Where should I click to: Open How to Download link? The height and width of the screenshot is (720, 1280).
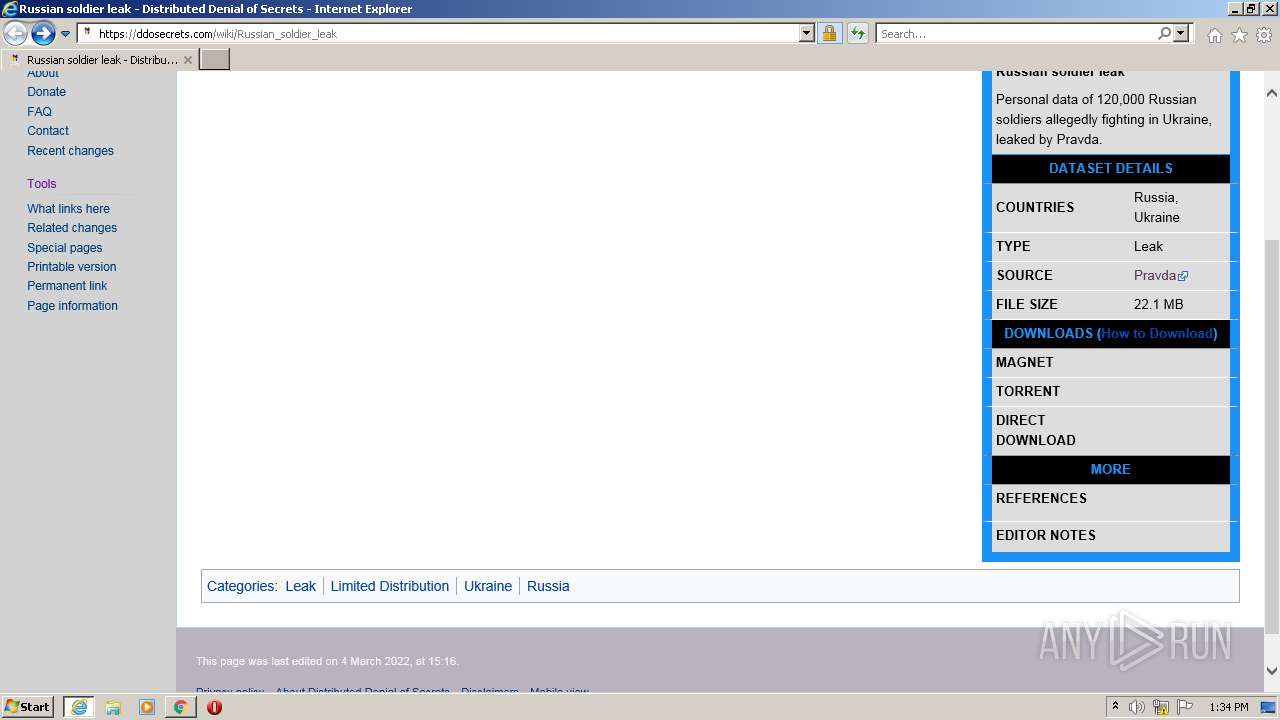(x=1158, y=333)
